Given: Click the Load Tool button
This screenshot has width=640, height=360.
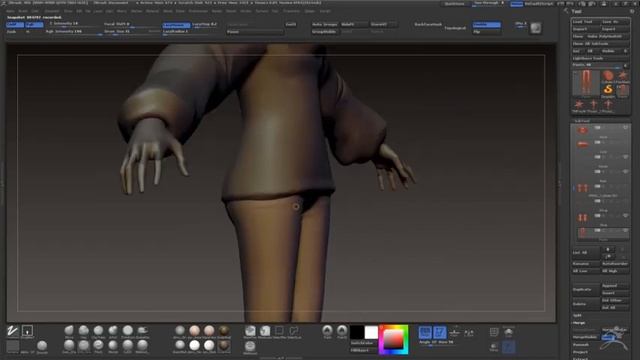Looking at the screenshot, I should pos(586,22).
